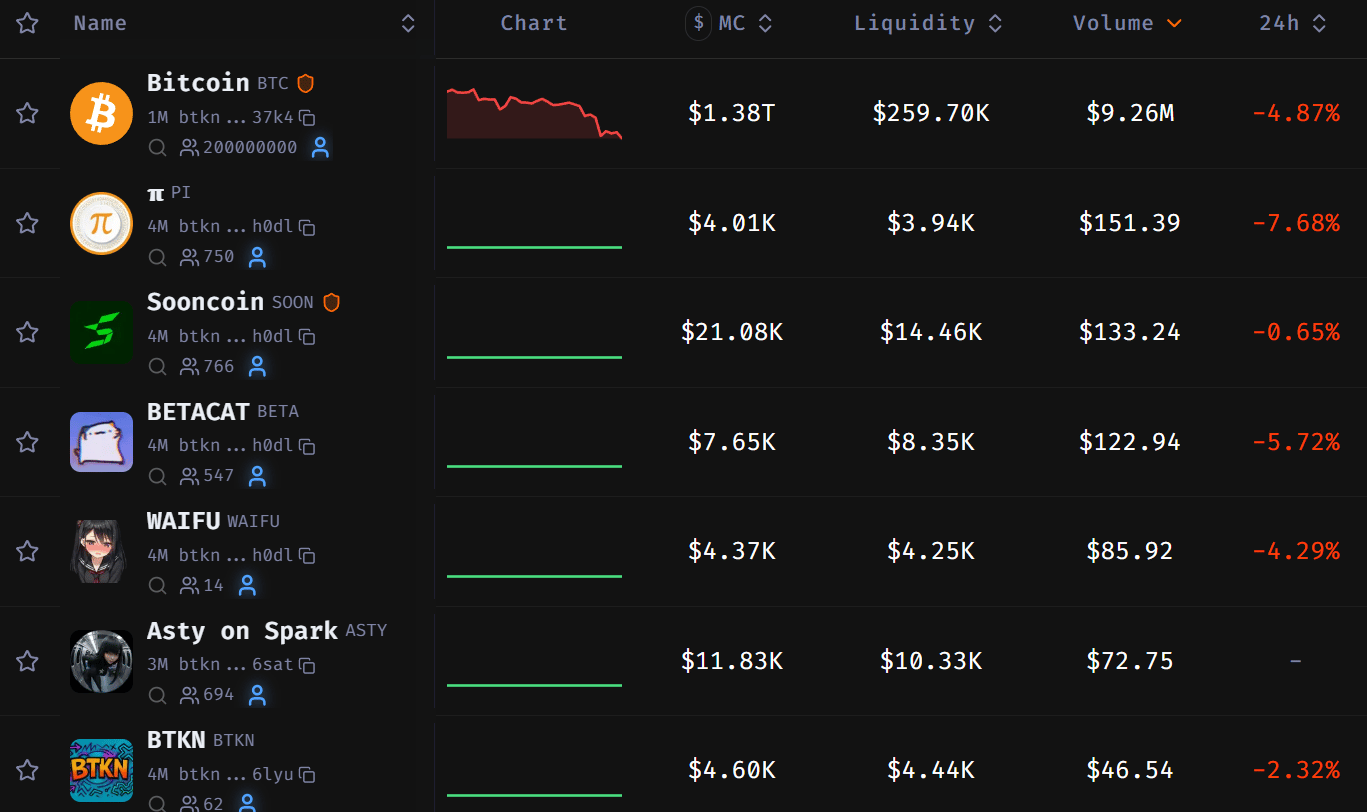Copy Sooncoin contract address
This screenshot has width=1367, height=812.
tap(308, 336)
